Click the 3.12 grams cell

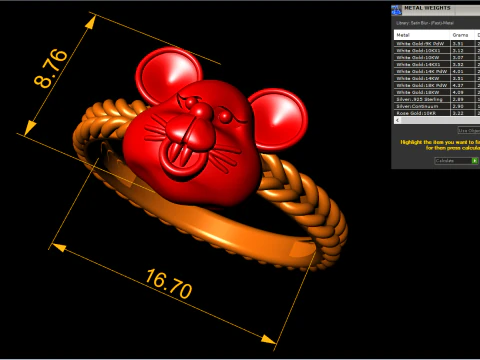462,50
